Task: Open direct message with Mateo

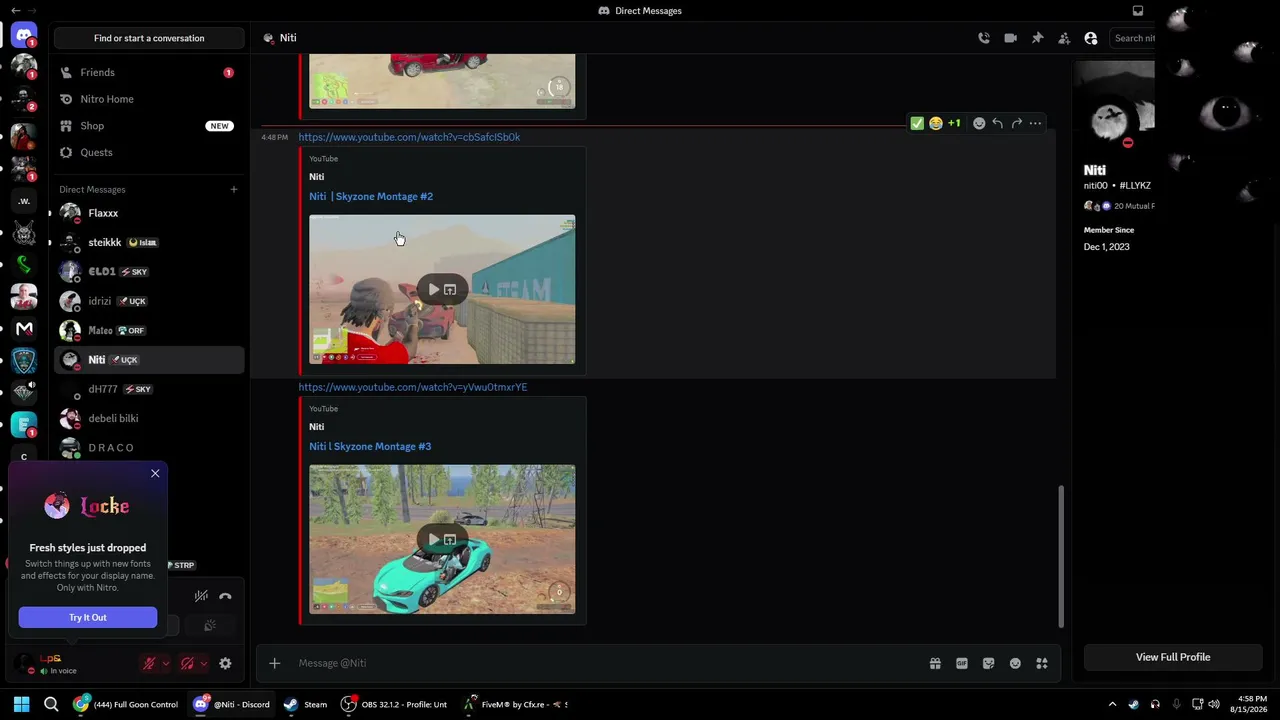Action: click(x=149, y=330)
